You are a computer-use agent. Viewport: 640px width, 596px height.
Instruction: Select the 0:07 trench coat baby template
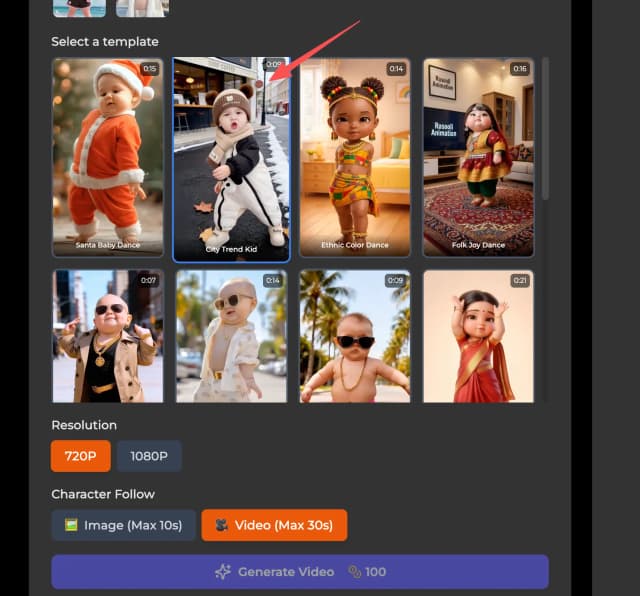108,336
